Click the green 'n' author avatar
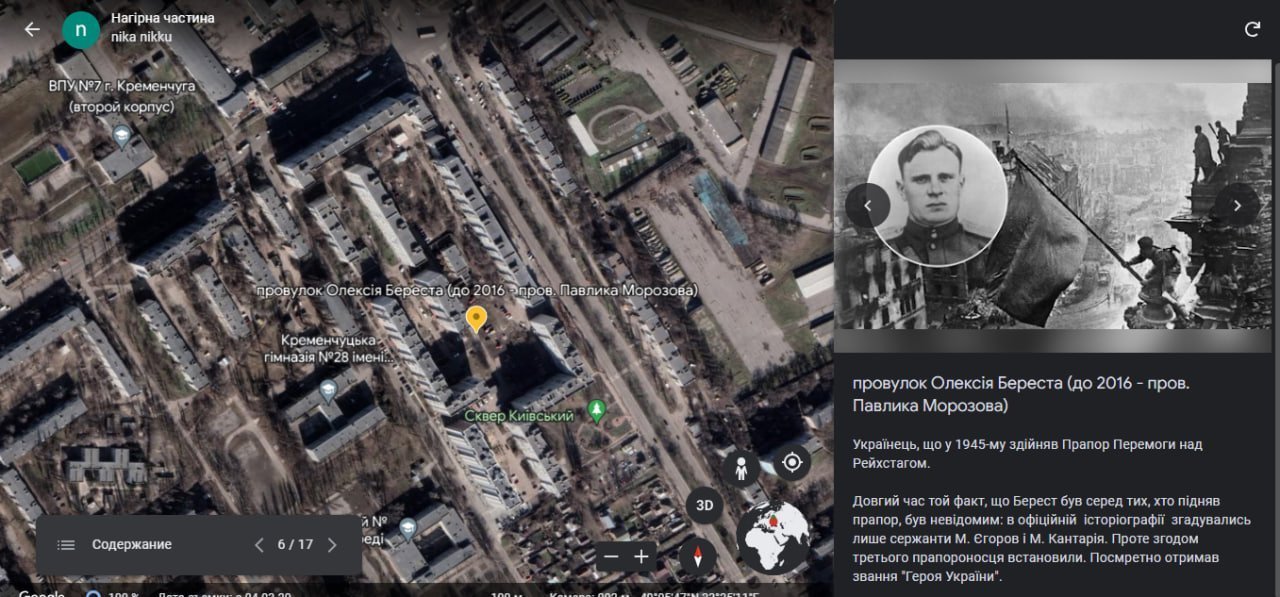This screenshot has width=1280, height=597. coord(81,29)
